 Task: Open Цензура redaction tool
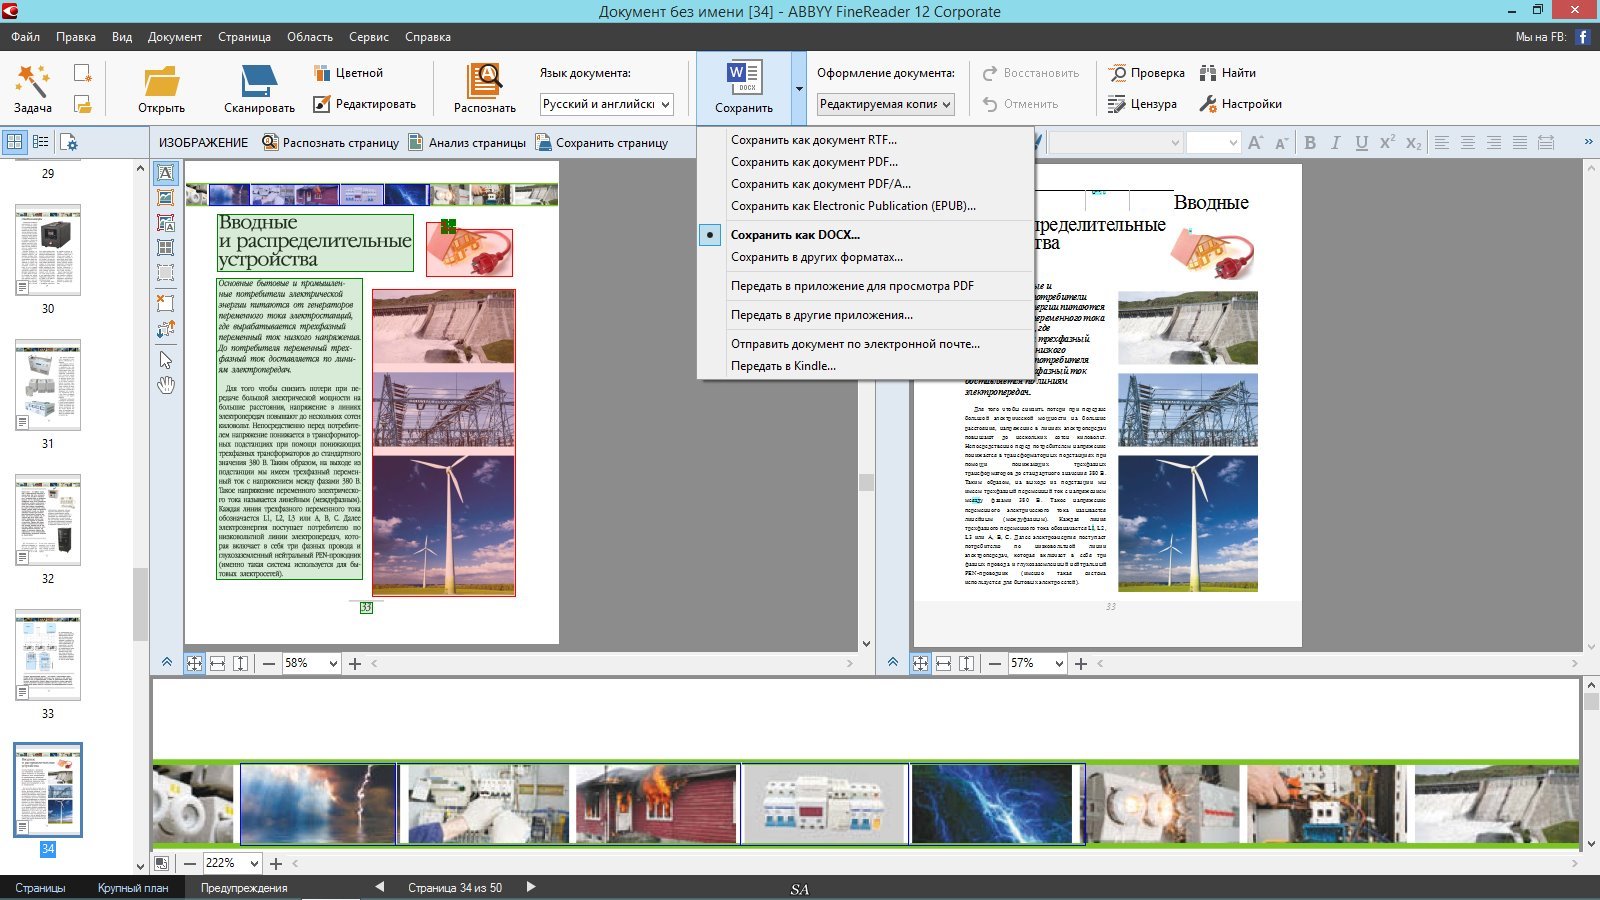pos(1142,104)
